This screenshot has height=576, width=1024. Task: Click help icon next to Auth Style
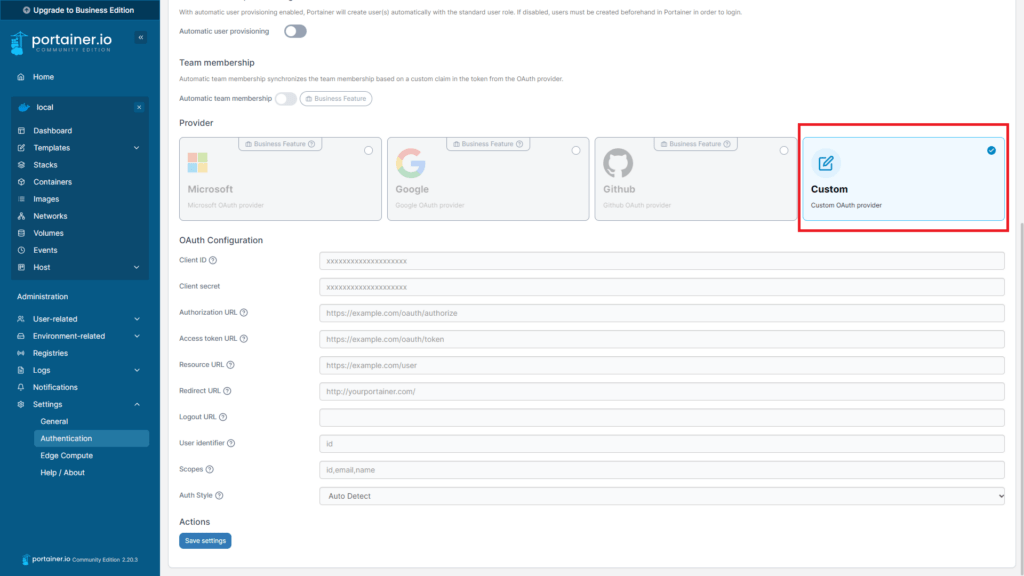[x=219, y=495]
